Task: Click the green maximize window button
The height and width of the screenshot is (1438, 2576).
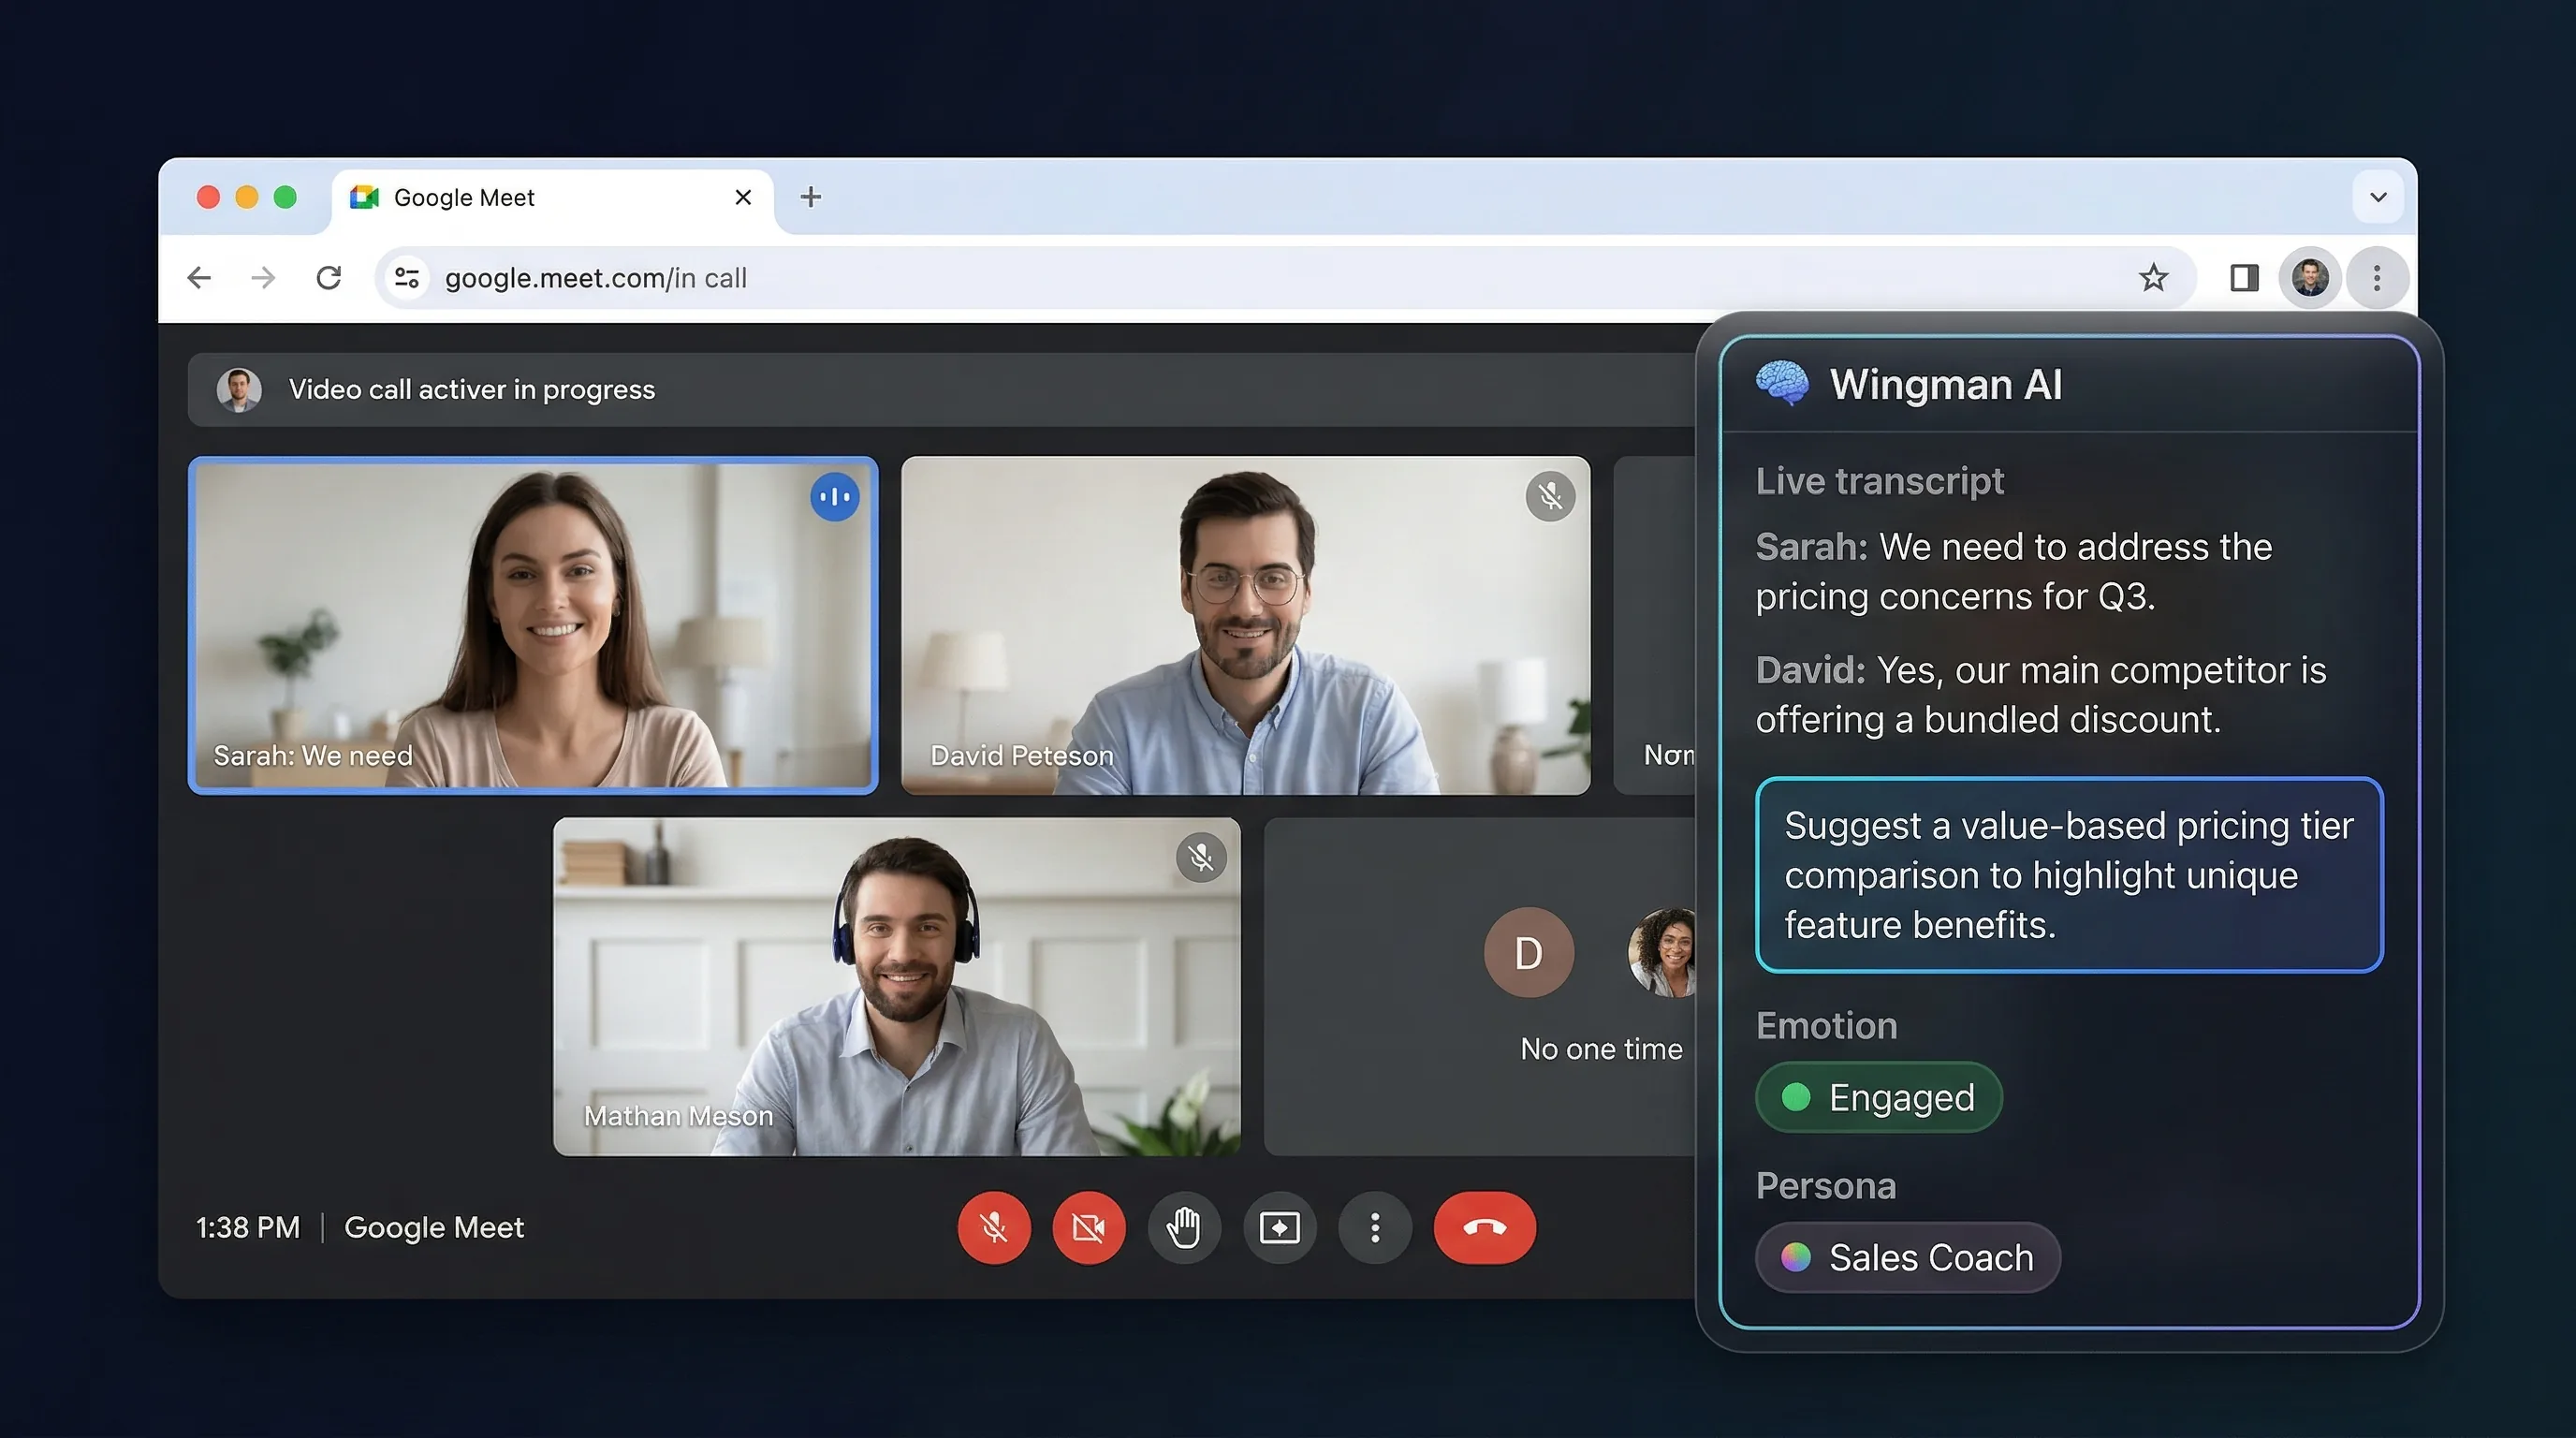Action: (285, 197)
